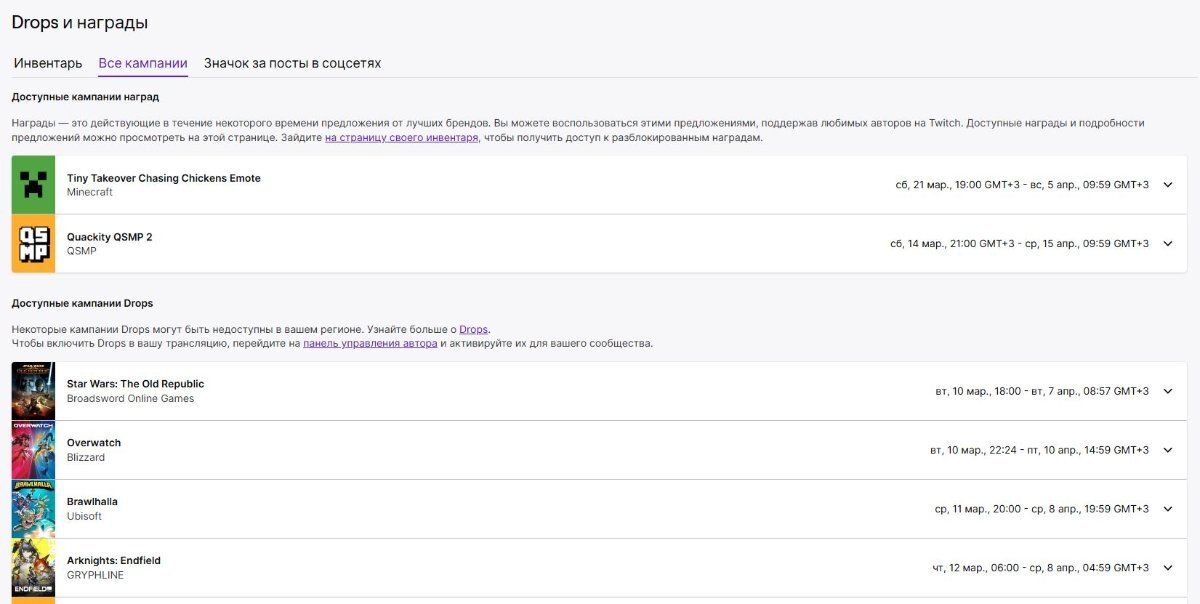Click the Arknights: Endfield cover thumbnail
This screenshot has width=1200, height=604.
(33, 568)
